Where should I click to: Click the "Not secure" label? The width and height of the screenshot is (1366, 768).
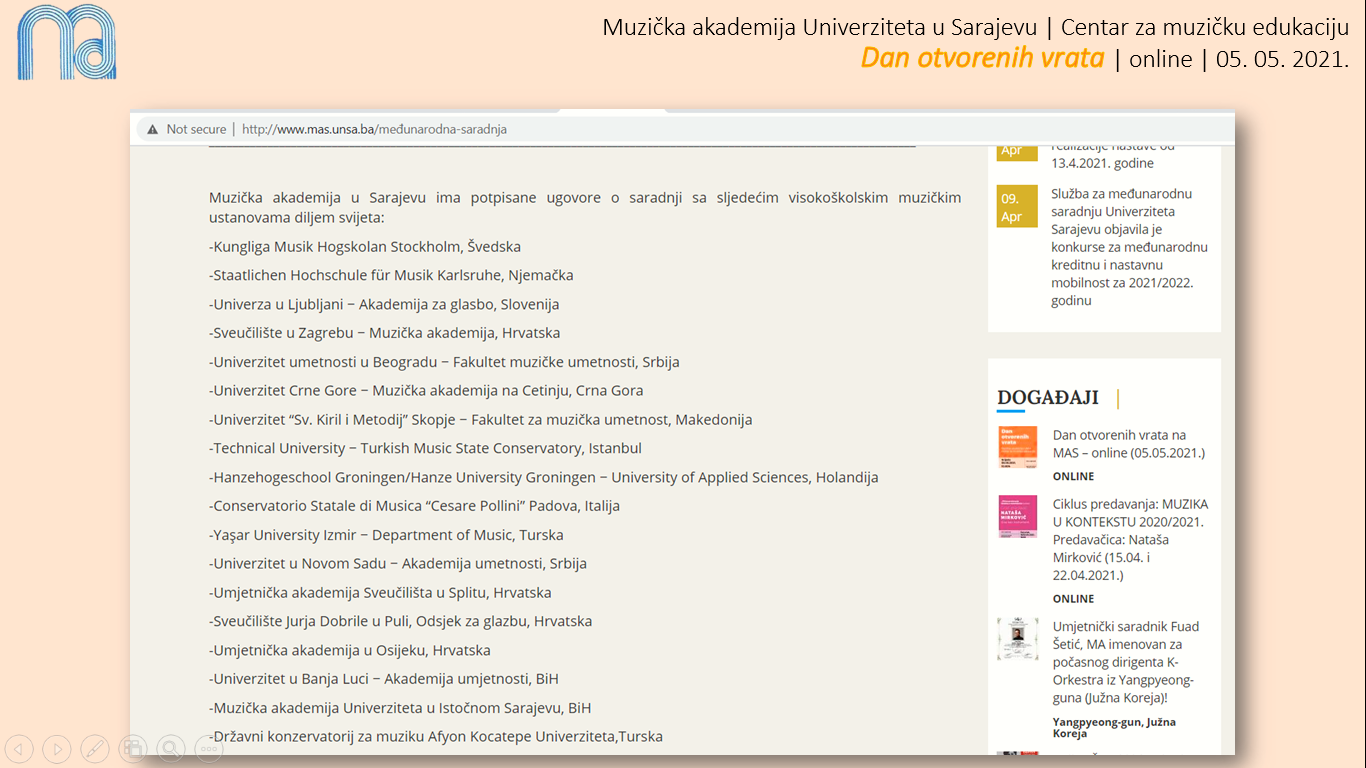click(197, 129)
